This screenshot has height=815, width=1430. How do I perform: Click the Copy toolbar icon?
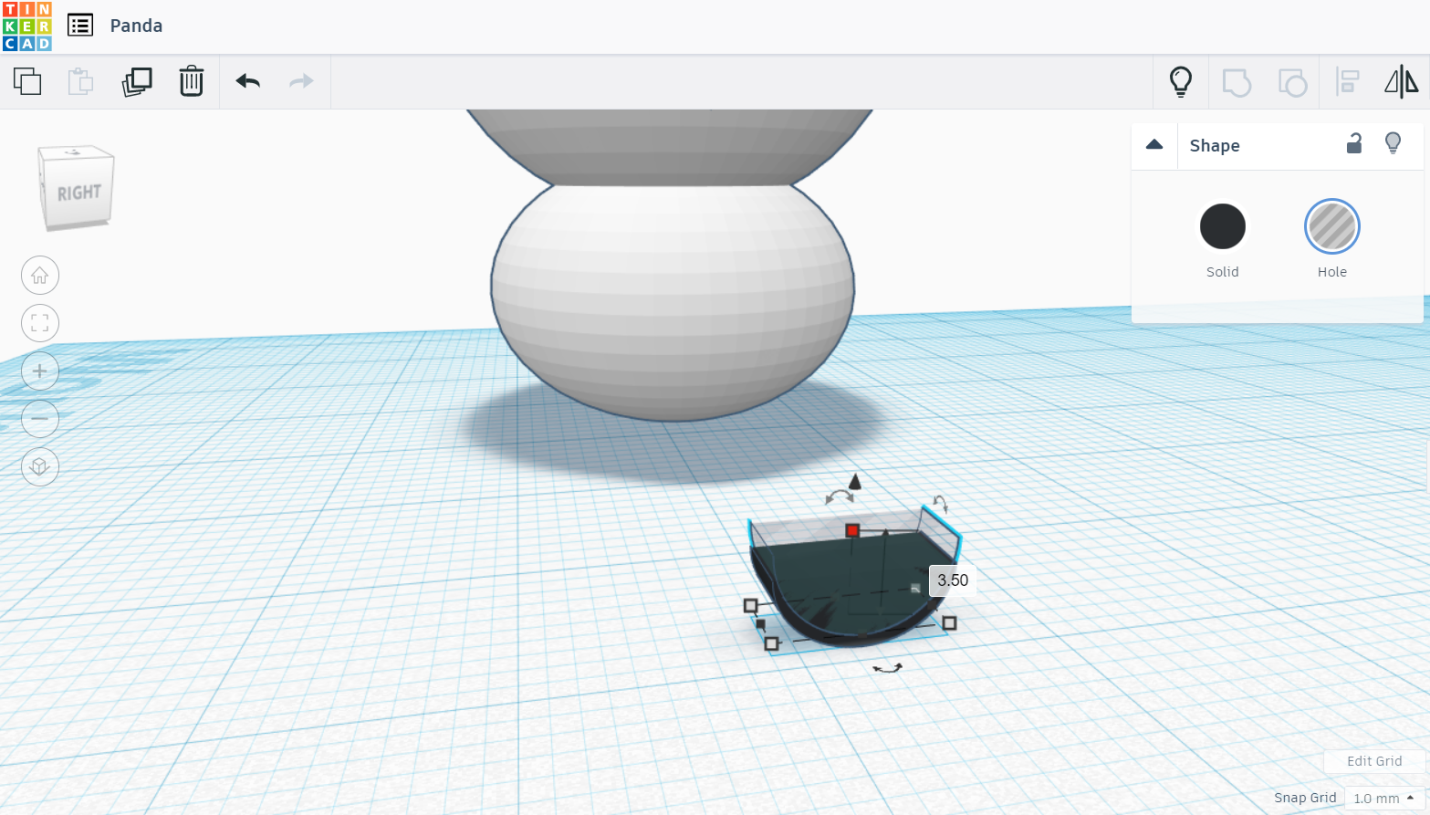tap(28, 81)
